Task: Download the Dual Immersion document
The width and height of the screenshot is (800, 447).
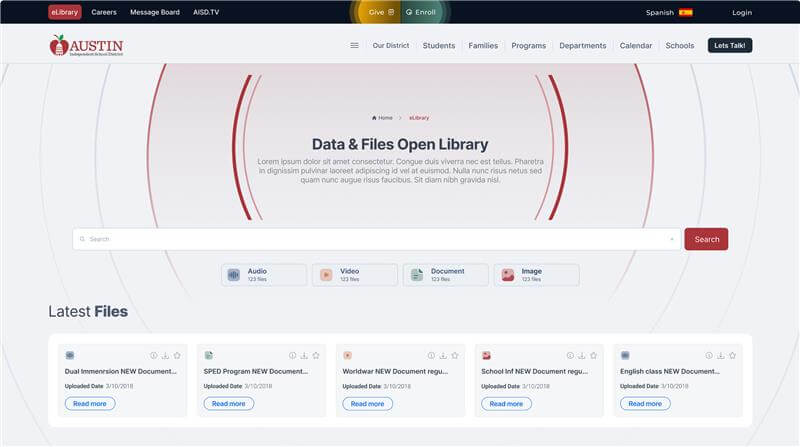Action: [165, 355]
